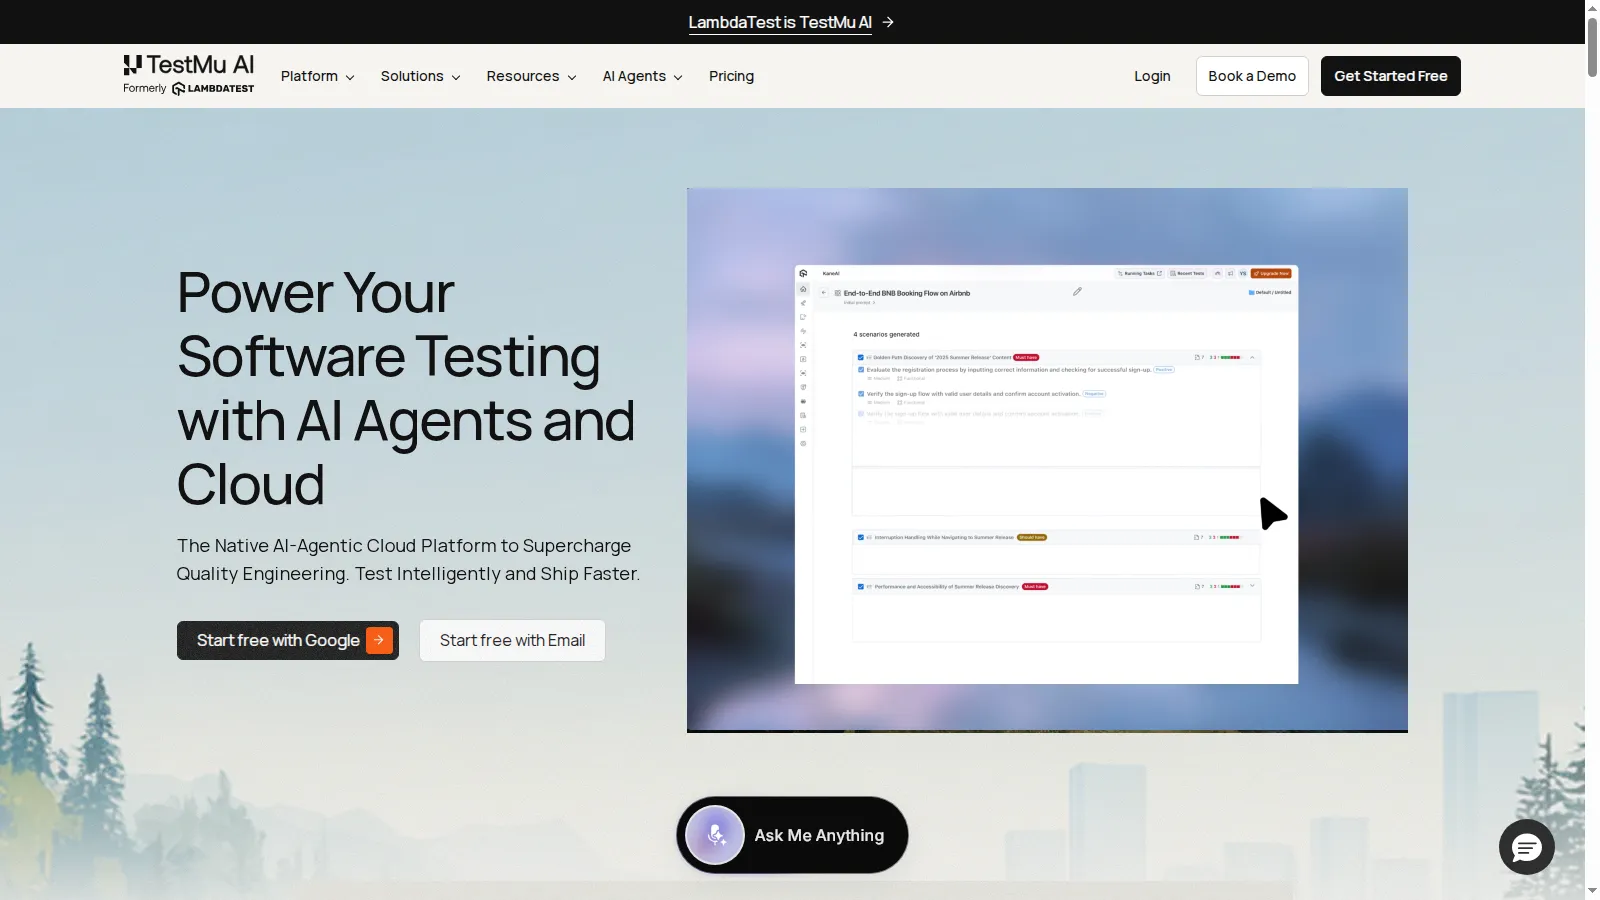Open the LambdaTest is TestMu AI banner link

pyautogui.click(x=791, y=22)
